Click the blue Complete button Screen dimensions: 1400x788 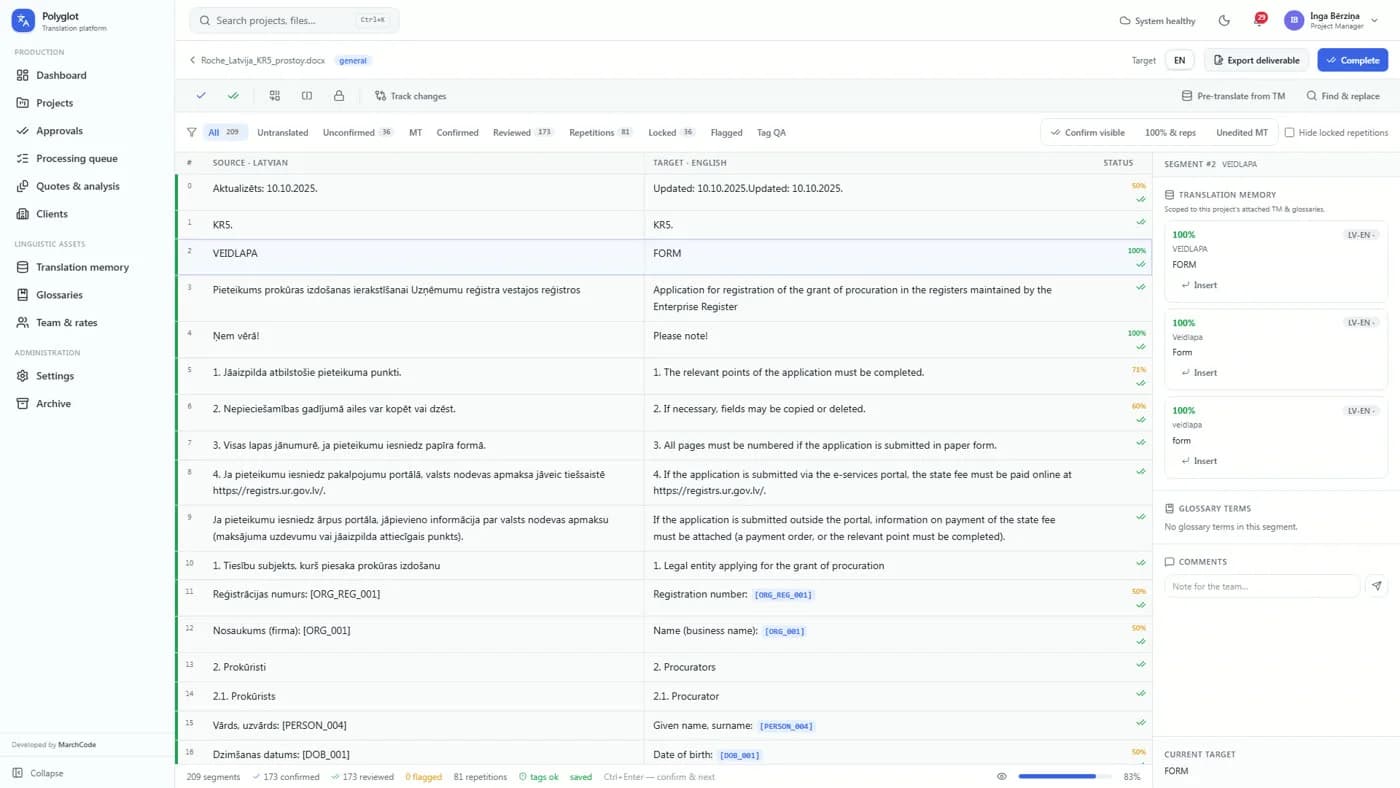[1352, 60]
